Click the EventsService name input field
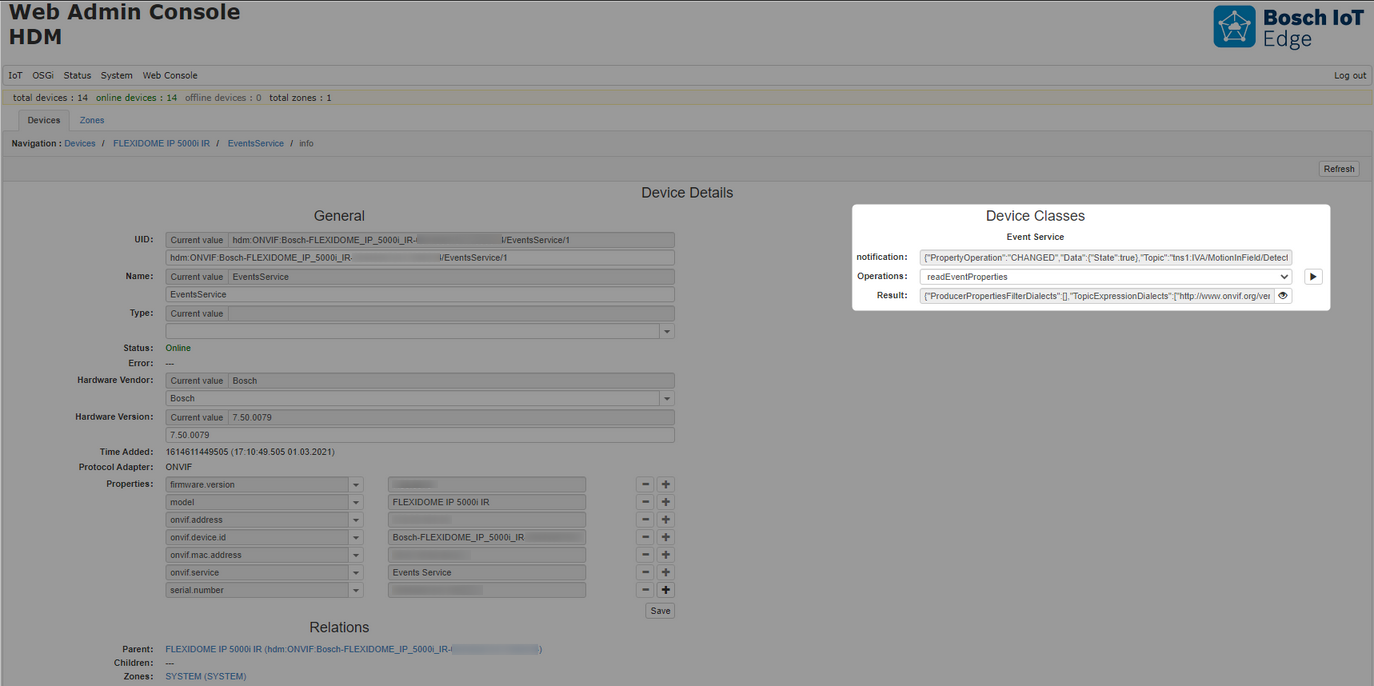The width and height of the screenshot is (1374, 686). click(x=420, y=294)
